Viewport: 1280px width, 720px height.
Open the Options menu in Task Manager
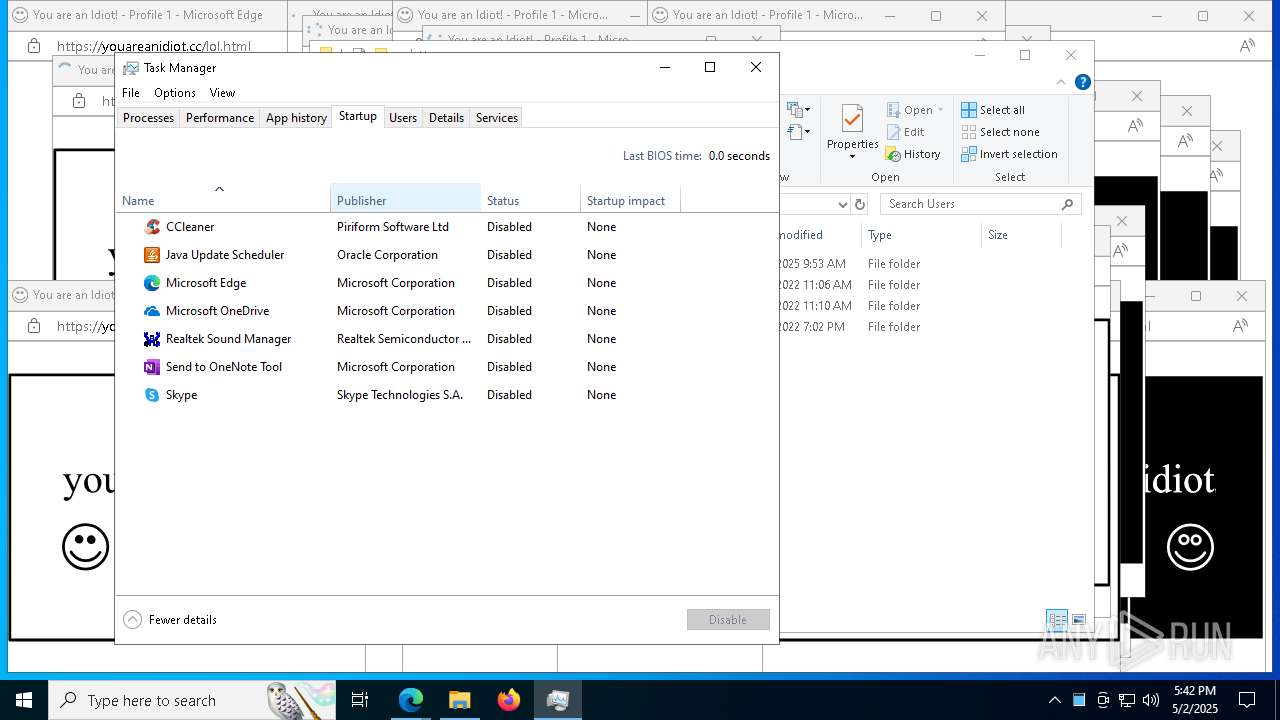coord(175,93)
